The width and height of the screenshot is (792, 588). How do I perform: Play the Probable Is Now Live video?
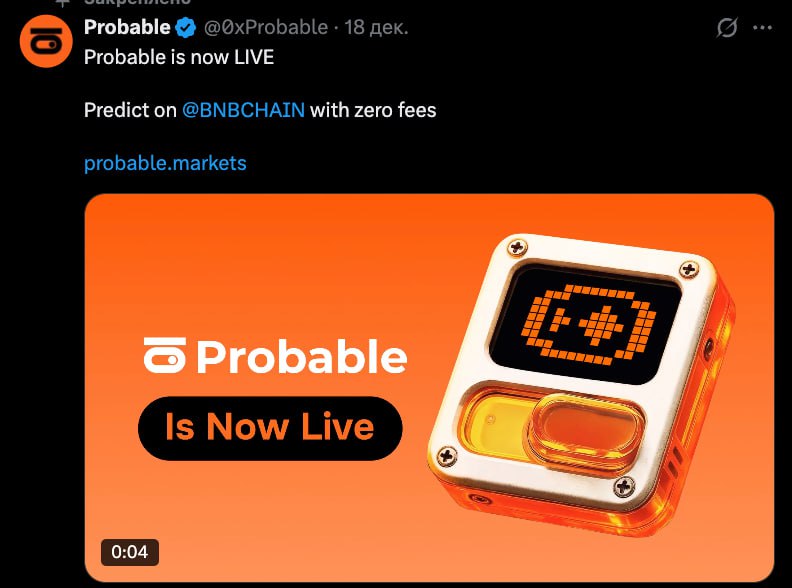click(429, 388)
